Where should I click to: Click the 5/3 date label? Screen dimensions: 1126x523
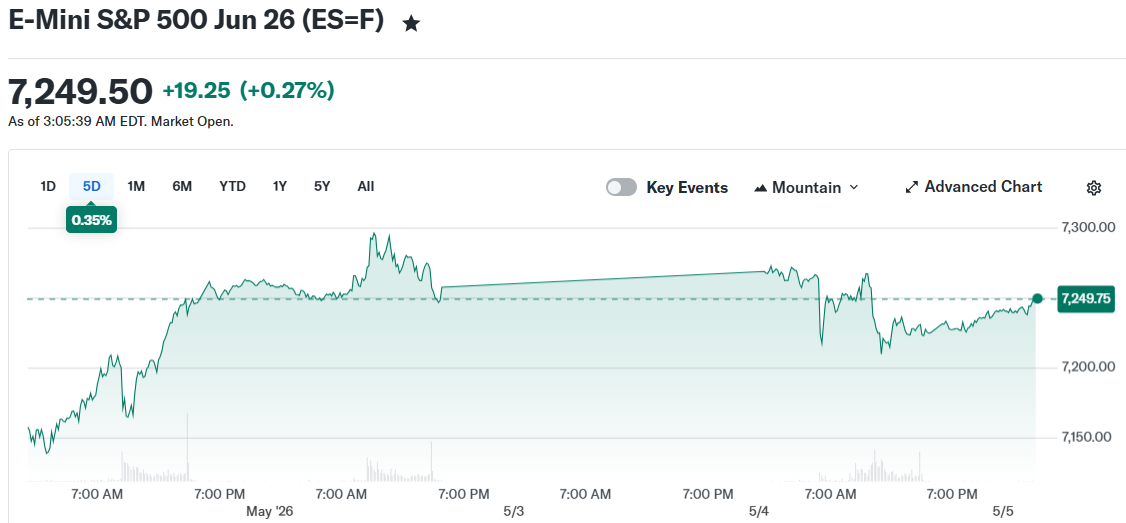[x=513, y=512]
